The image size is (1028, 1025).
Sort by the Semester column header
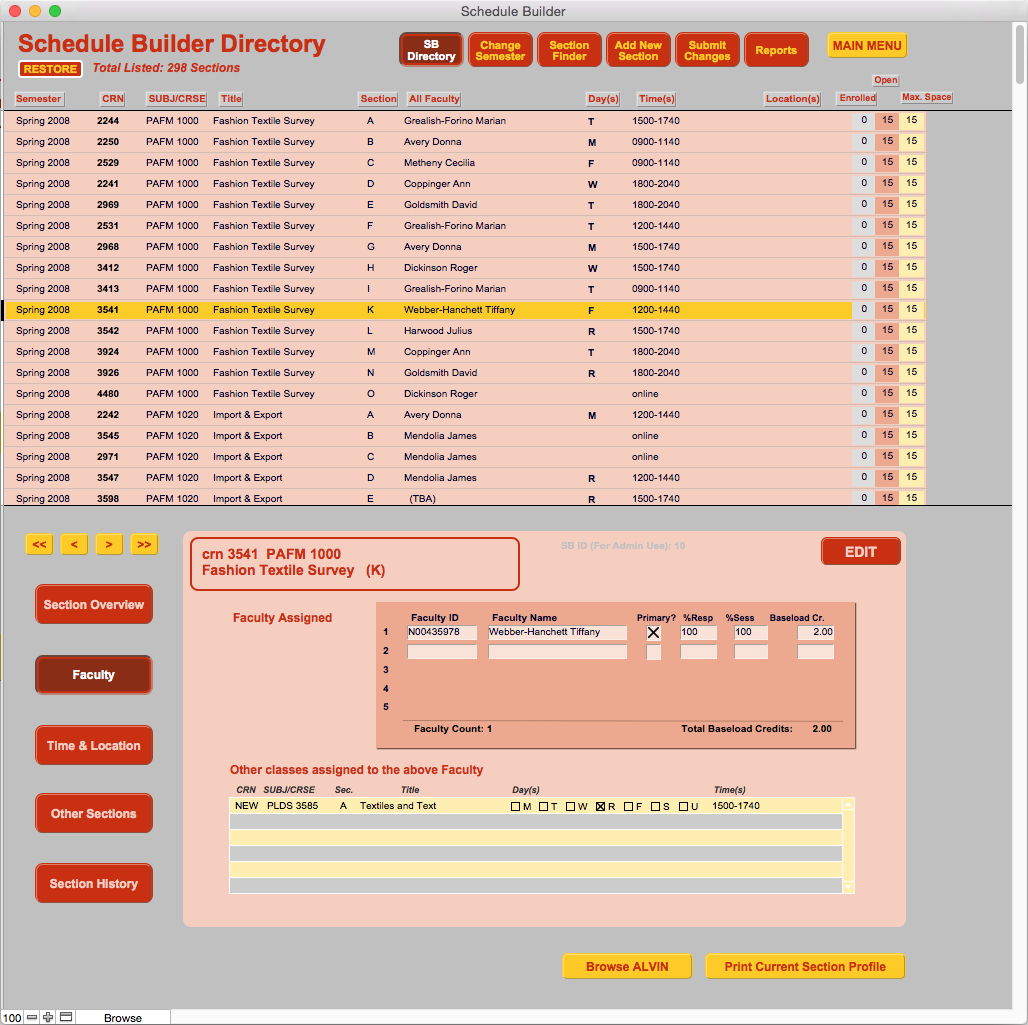(39, 99)
